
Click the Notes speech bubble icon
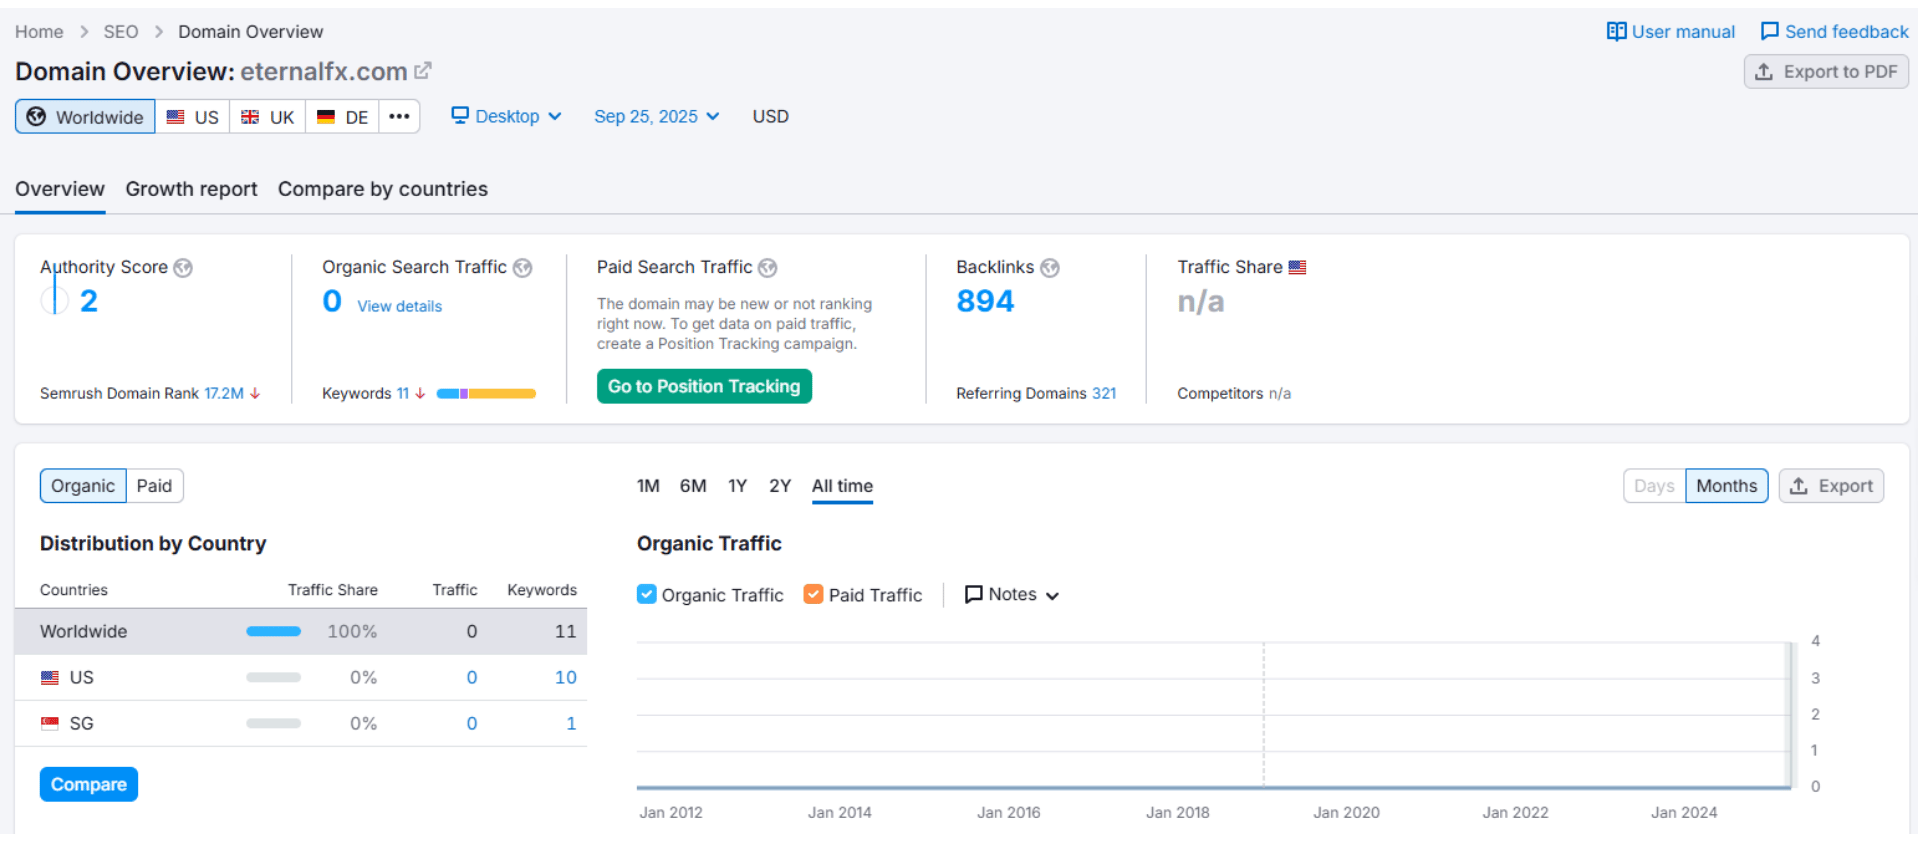[973, 595]
